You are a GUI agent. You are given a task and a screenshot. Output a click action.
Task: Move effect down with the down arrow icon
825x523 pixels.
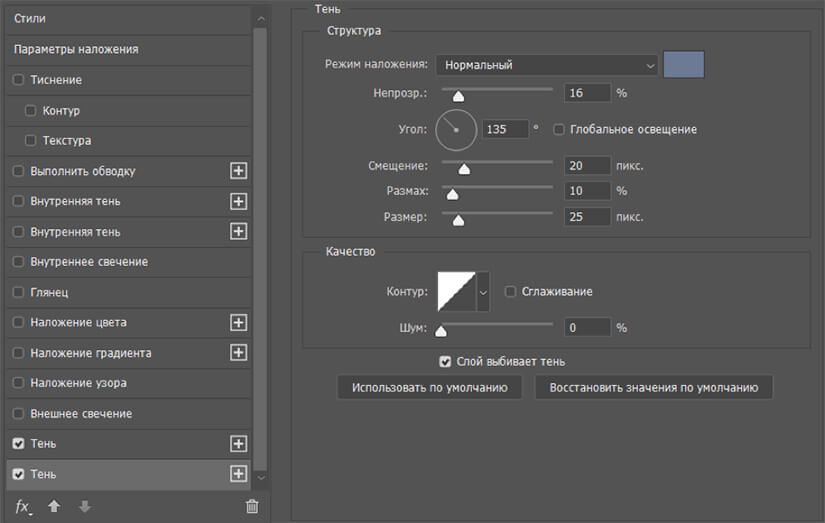[x=84, y=506]
